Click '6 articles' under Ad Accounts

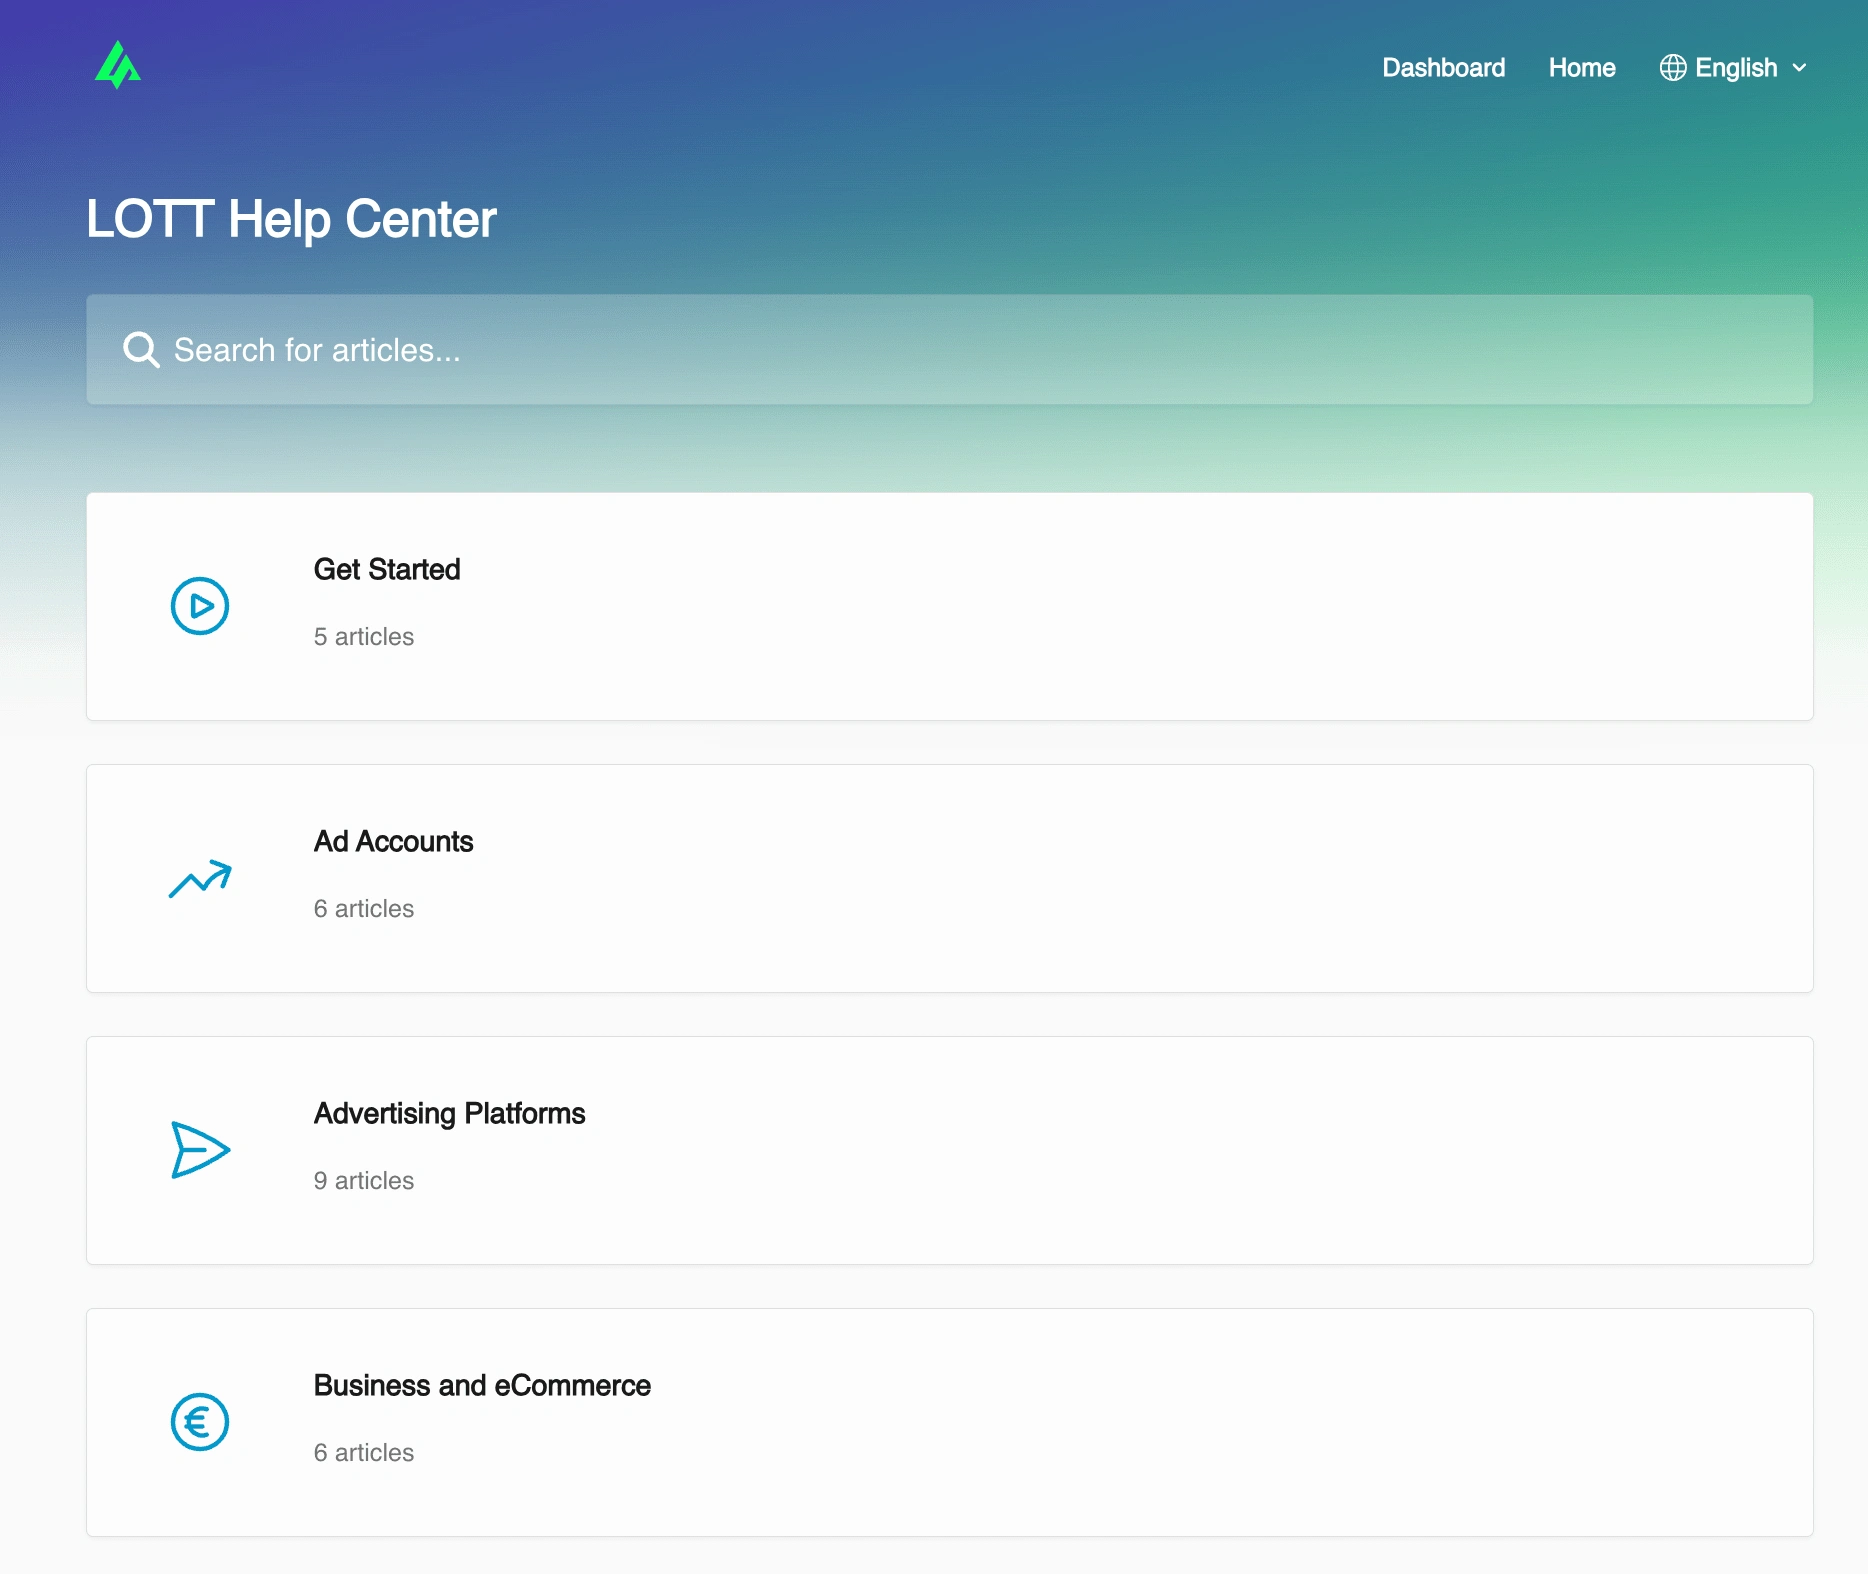click(x=364, y=909)
